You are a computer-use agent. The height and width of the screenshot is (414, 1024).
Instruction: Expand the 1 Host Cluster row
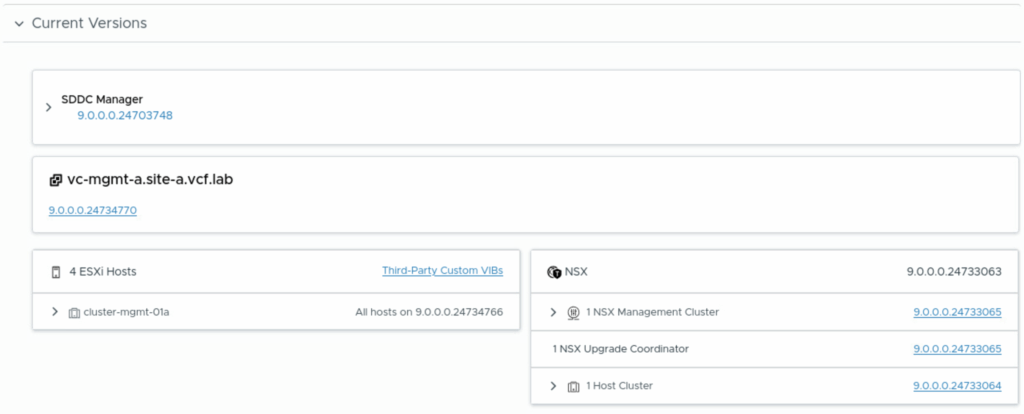tap(553, 386)
